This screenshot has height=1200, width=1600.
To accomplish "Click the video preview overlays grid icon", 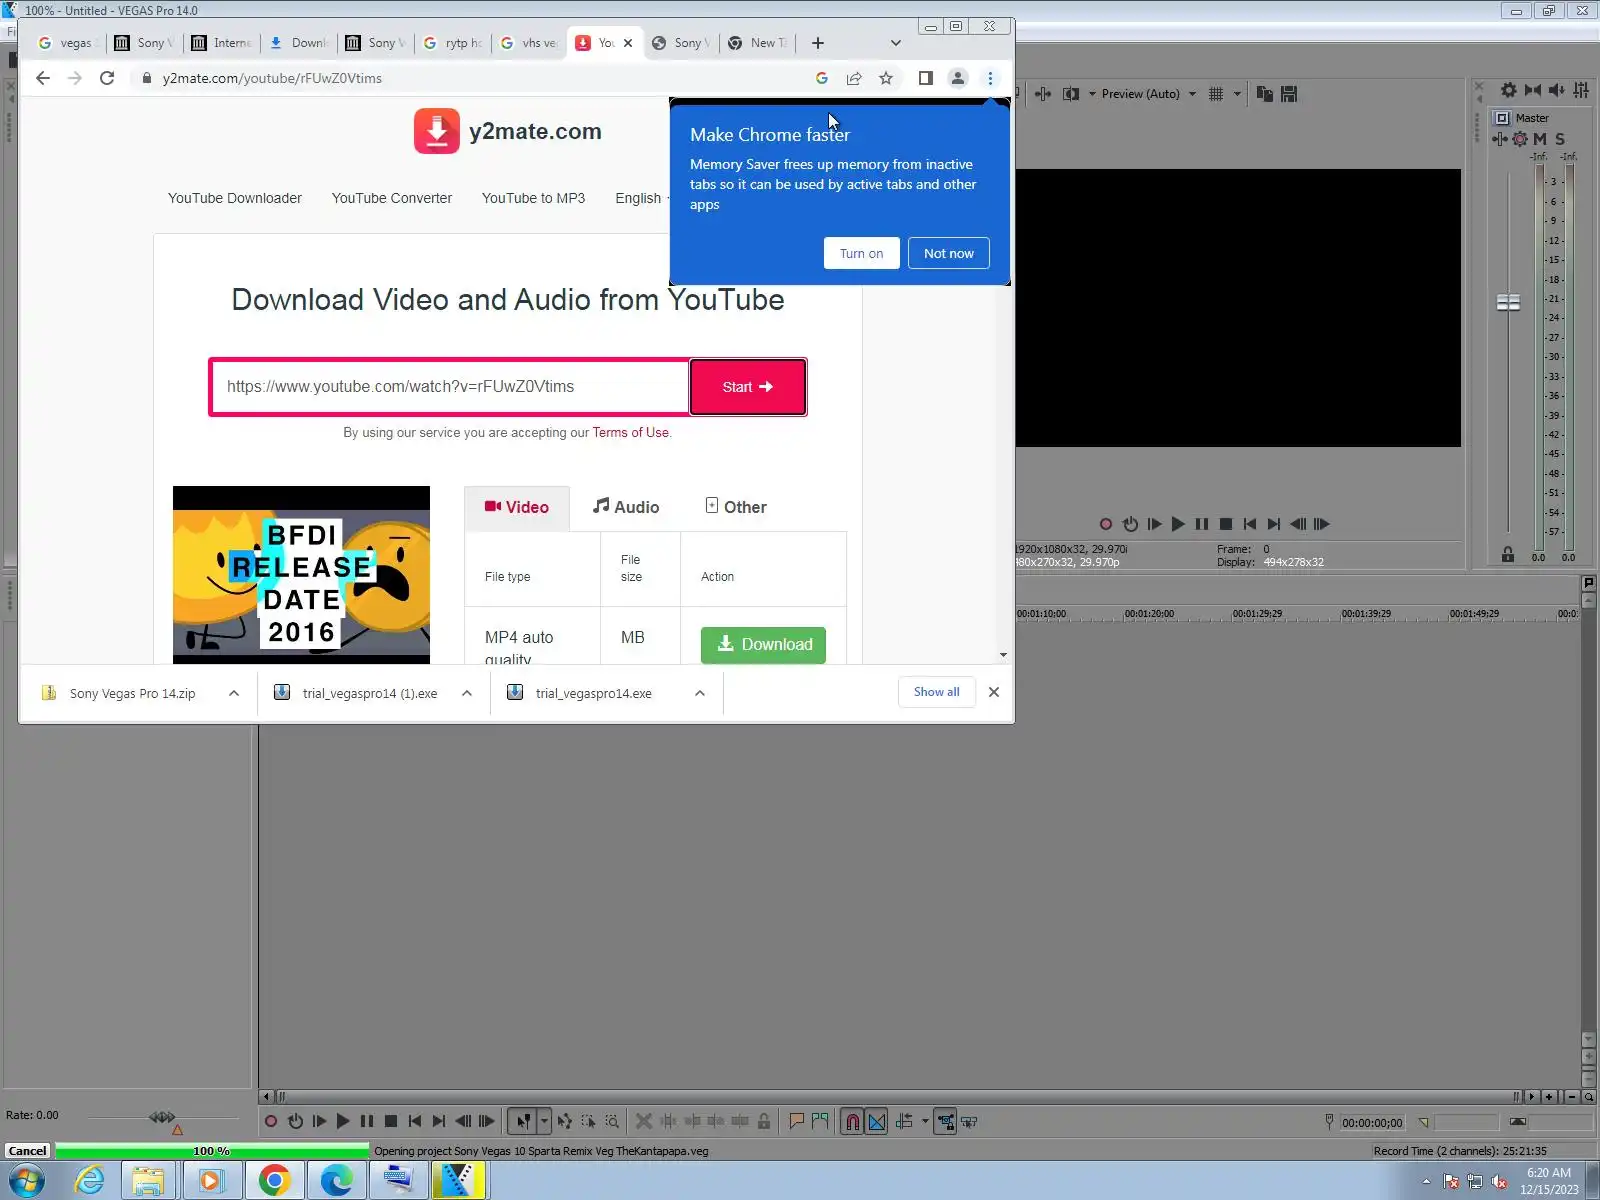I will [x=1216, y=94].
